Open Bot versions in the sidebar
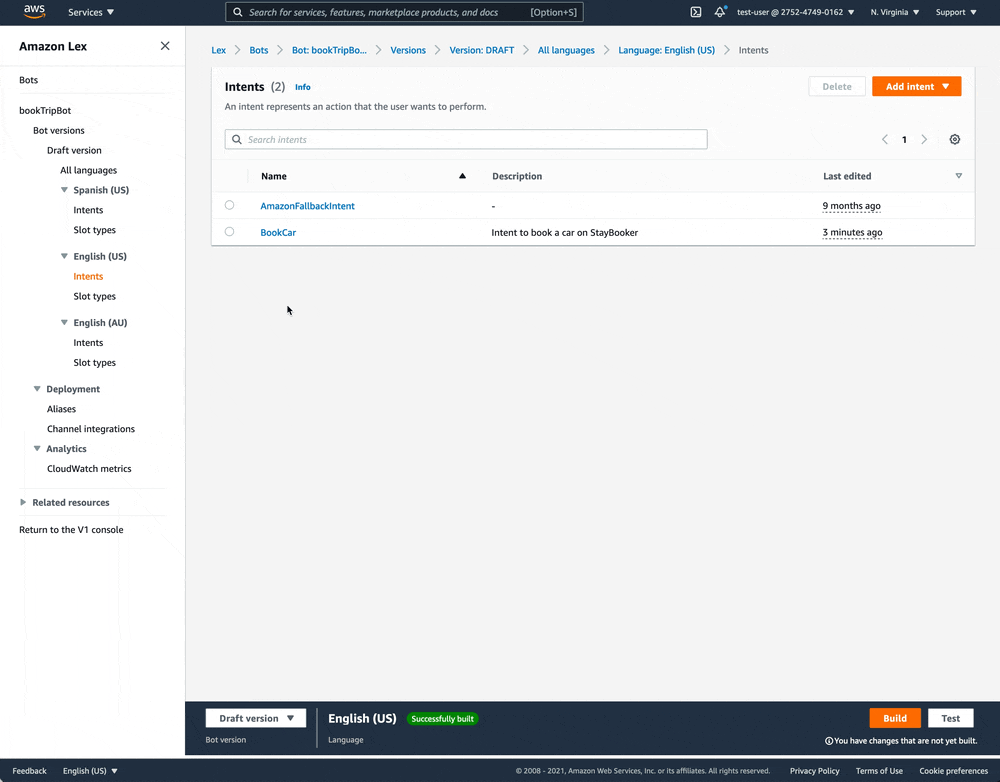Image resolution: width=1000 pixels, height=782 pixels. pyautogui.click(x=59, y=130)
